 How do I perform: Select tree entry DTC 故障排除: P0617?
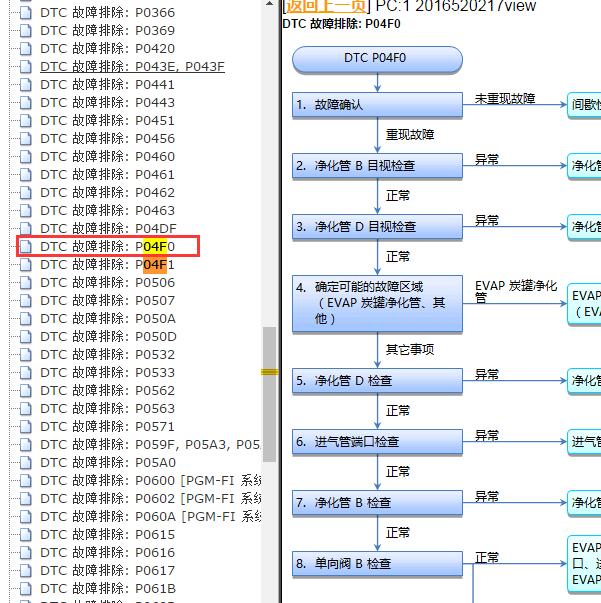(107, 571)
